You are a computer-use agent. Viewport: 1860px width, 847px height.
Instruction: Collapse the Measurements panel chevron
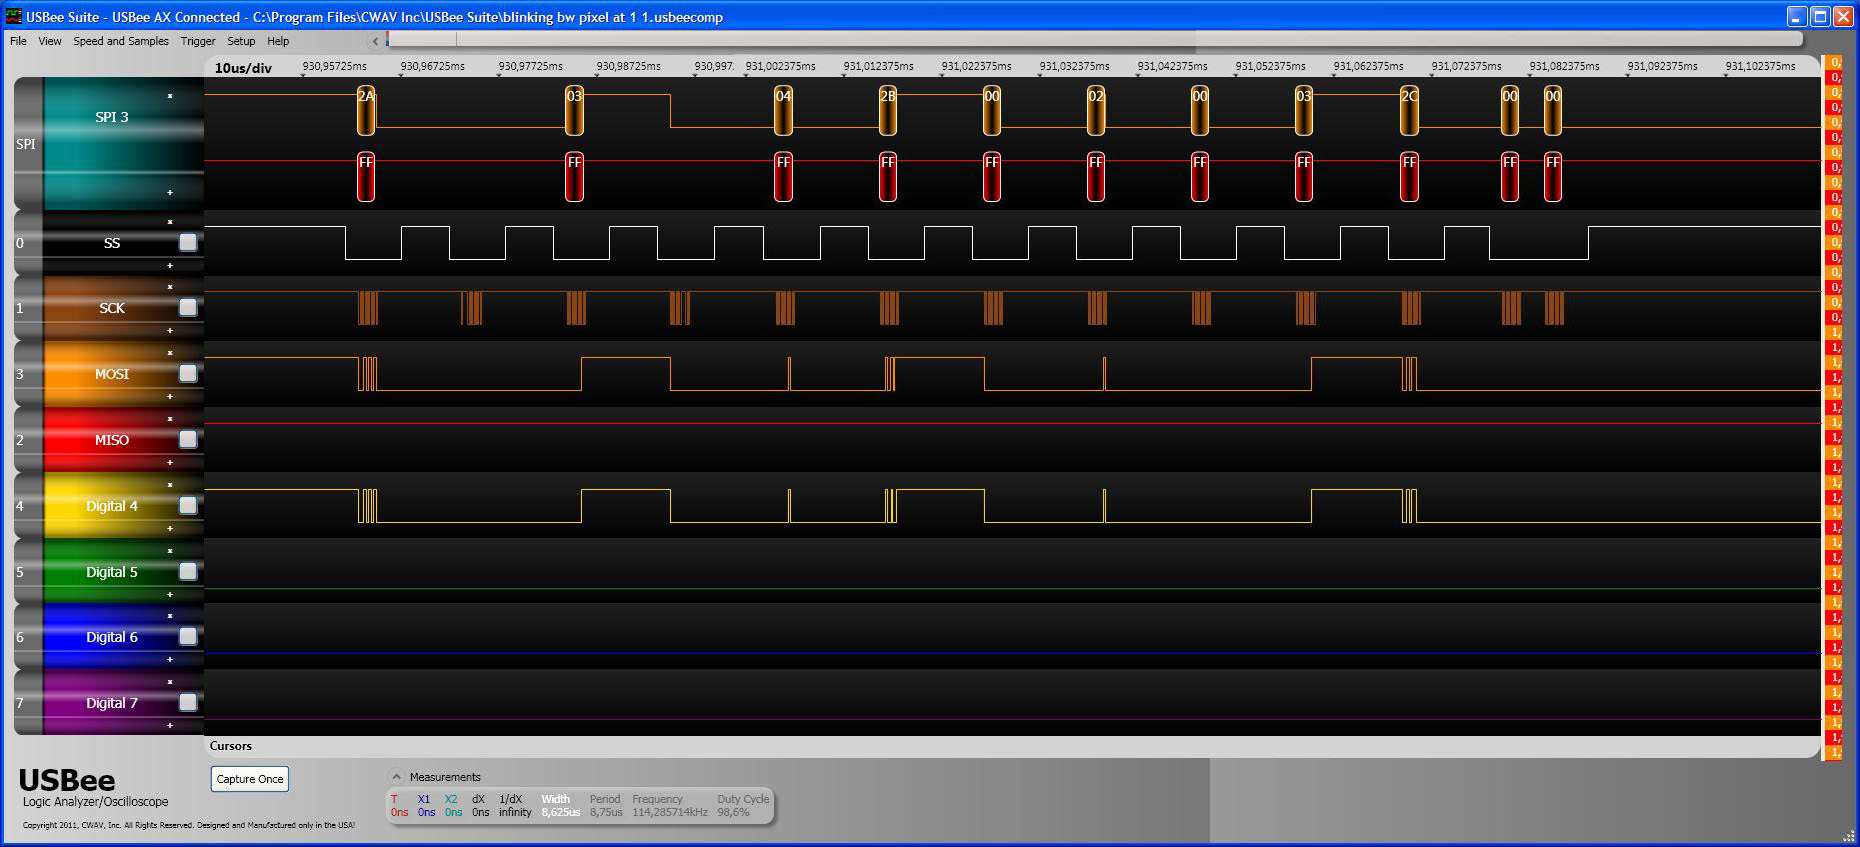tap(397, 777)
